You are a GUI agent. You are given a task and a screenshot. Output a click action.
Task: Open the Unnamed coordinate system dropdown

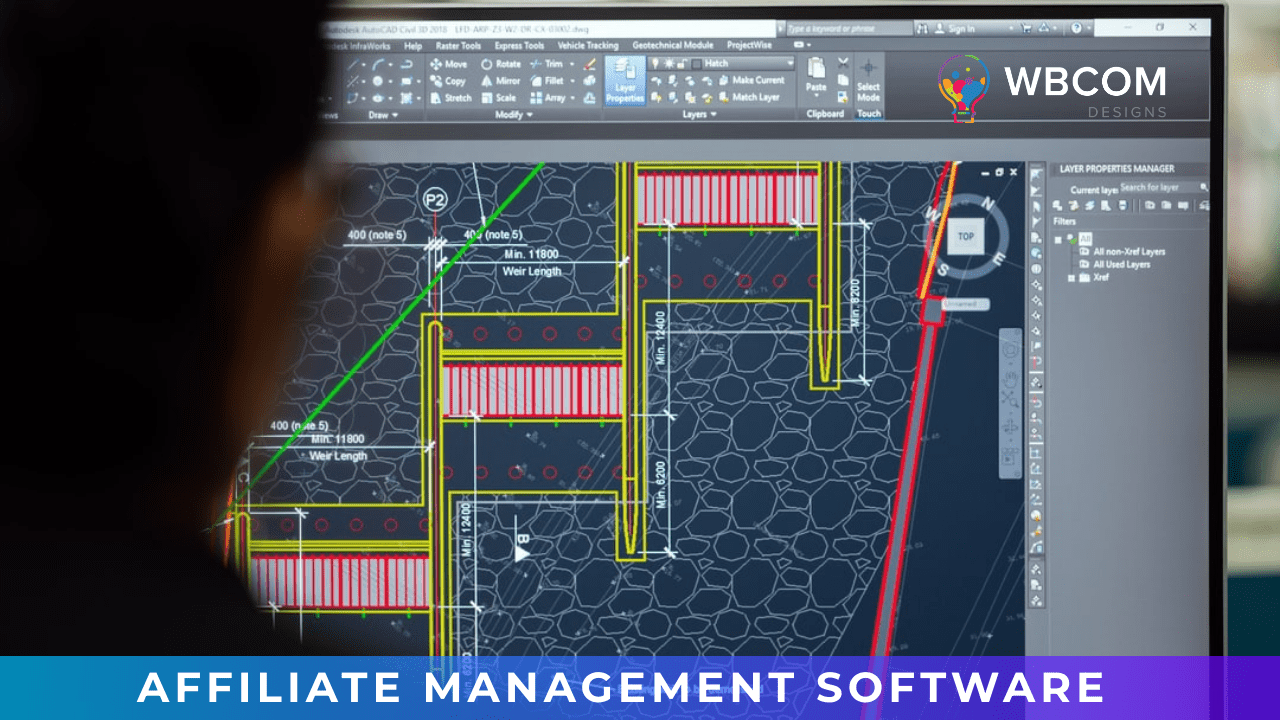pos(966,304)
